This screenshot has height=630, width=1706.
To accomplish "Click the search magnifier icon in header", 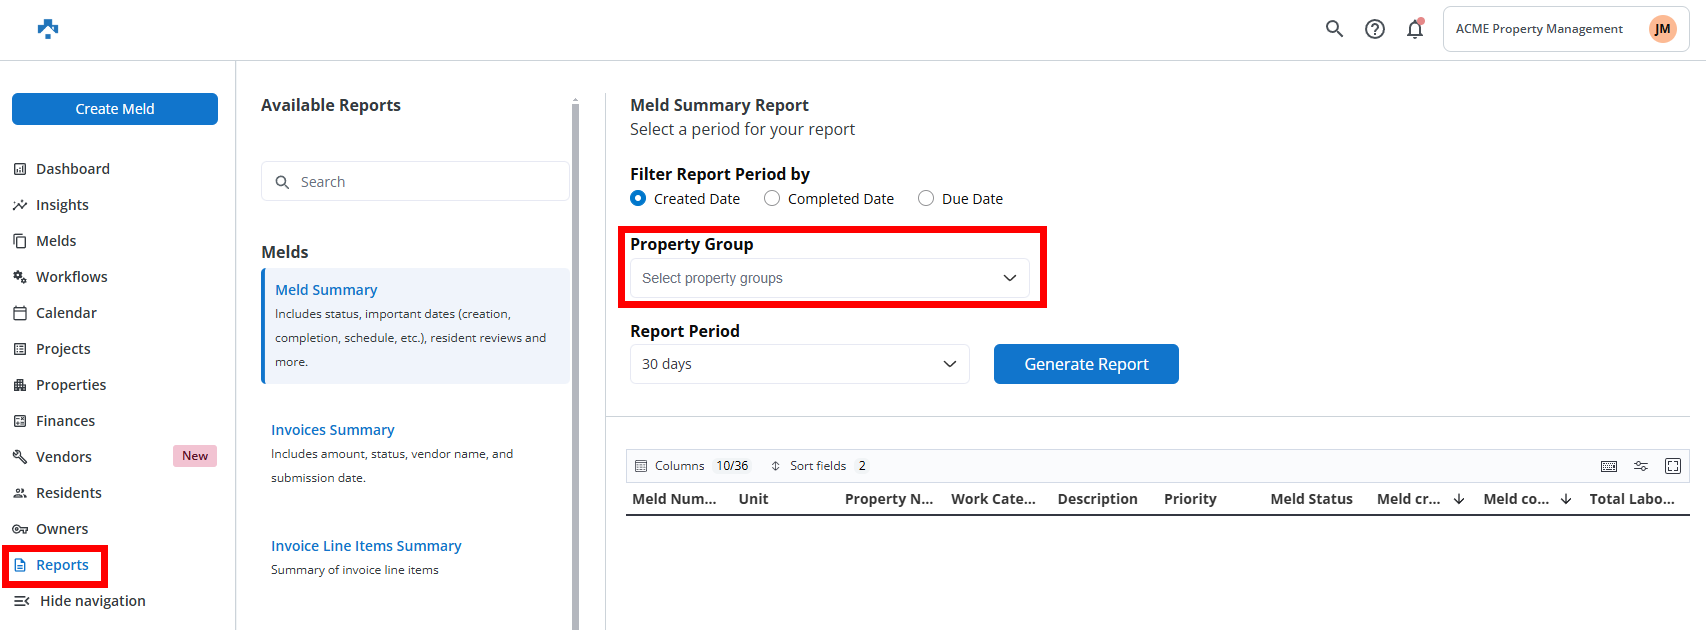I will [1334, 29].
